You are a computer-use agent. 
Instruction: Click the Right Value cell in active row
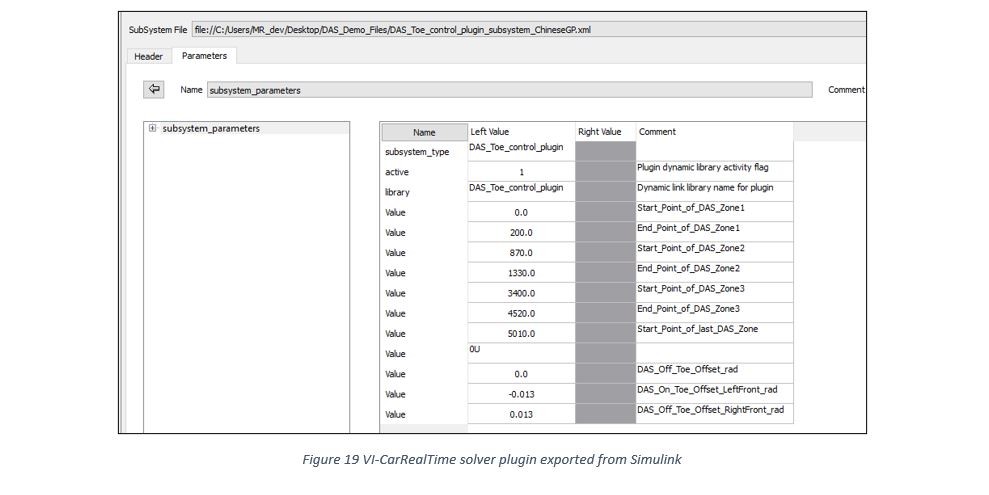tap(605, 172)
